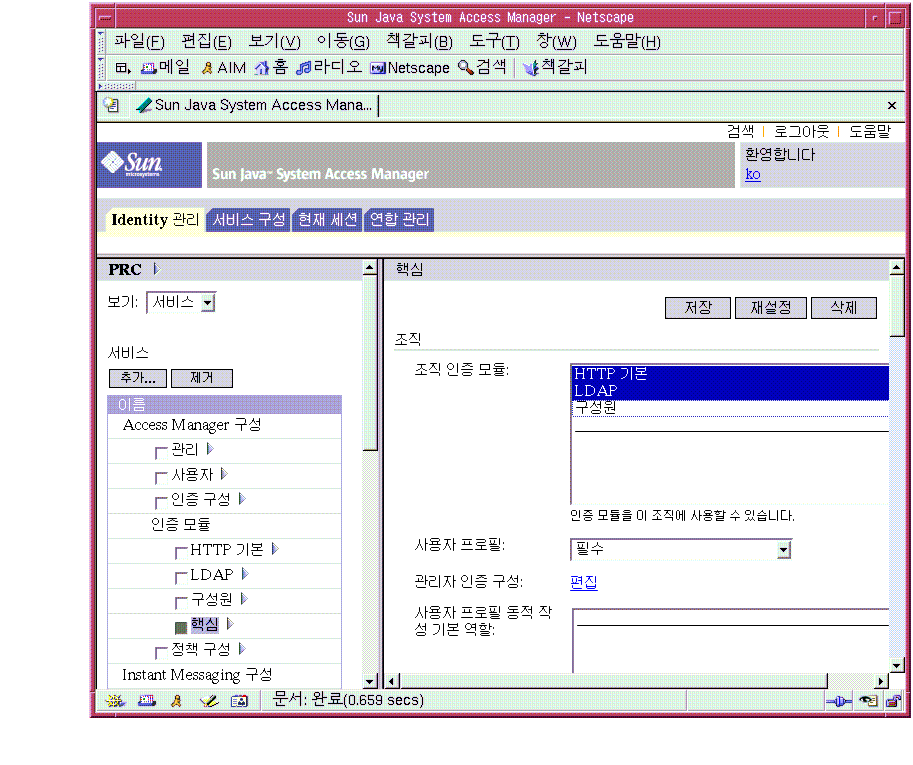
Task: Open Address Book from the status bar icon
Action: [239, 701]
